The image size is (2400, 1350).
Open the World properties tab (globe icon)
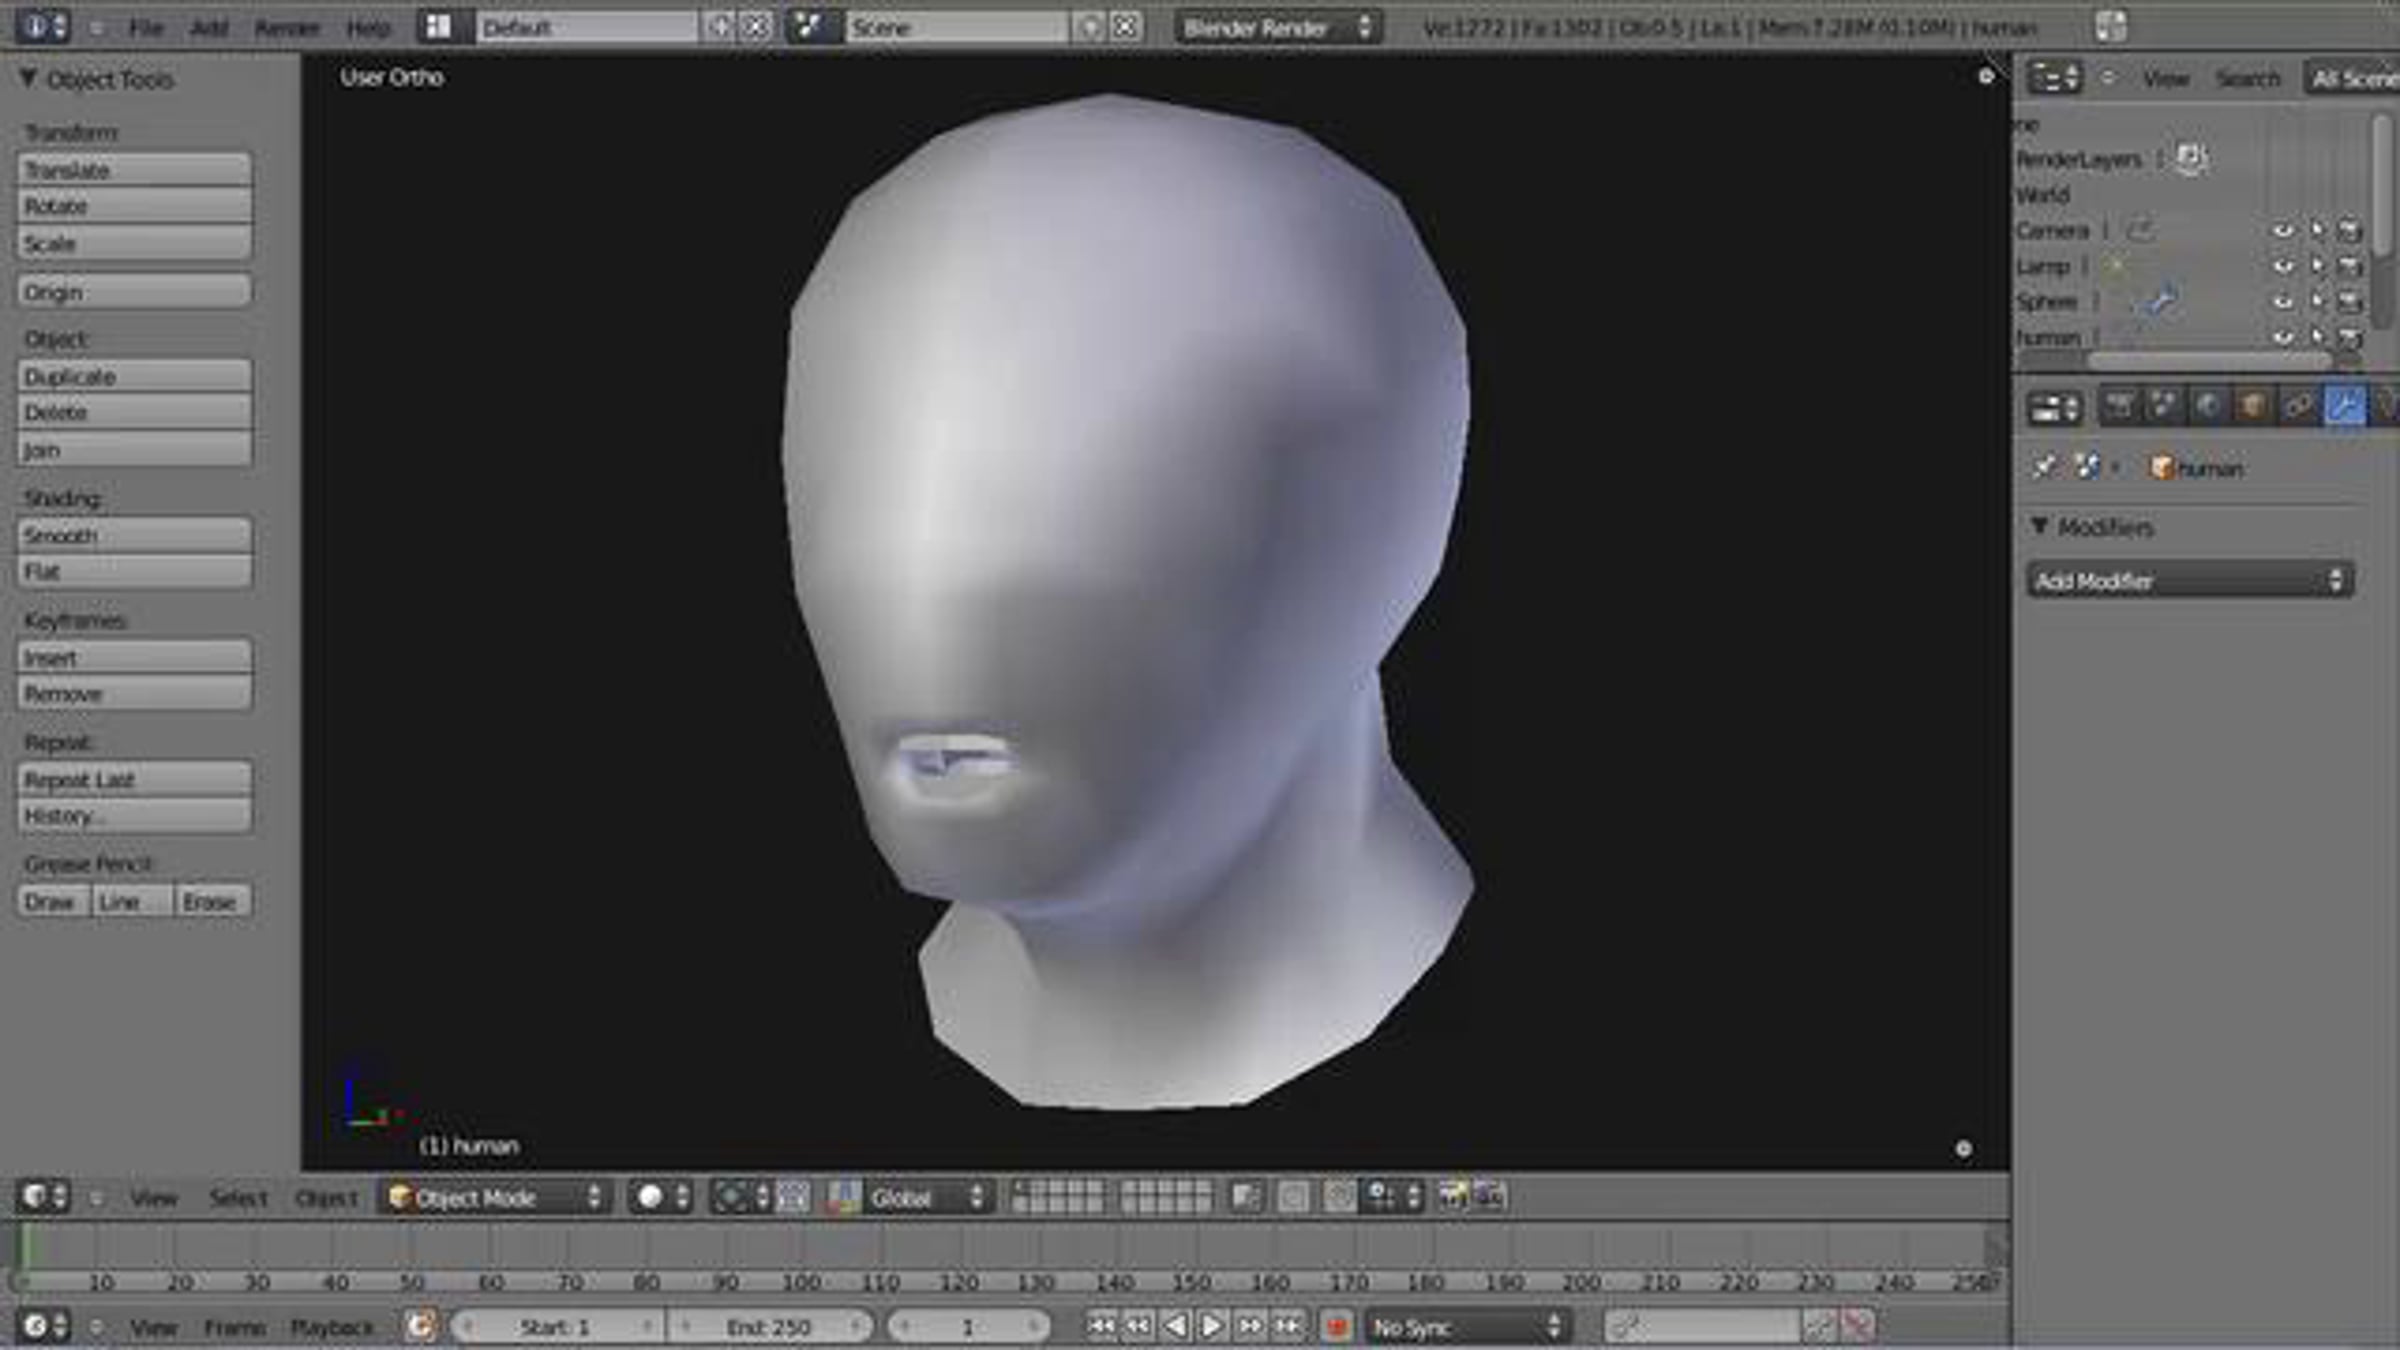click(x=2208, y=406)
